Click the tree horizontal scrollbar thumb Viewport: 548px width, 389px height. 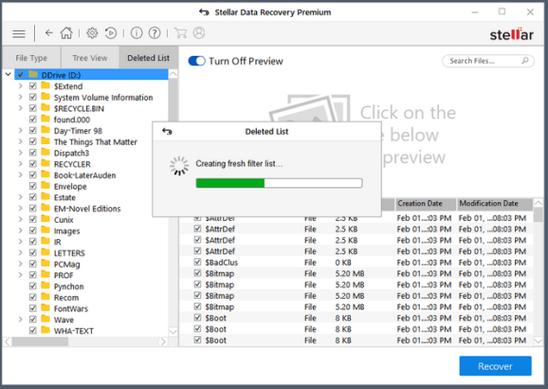(40, 341)
